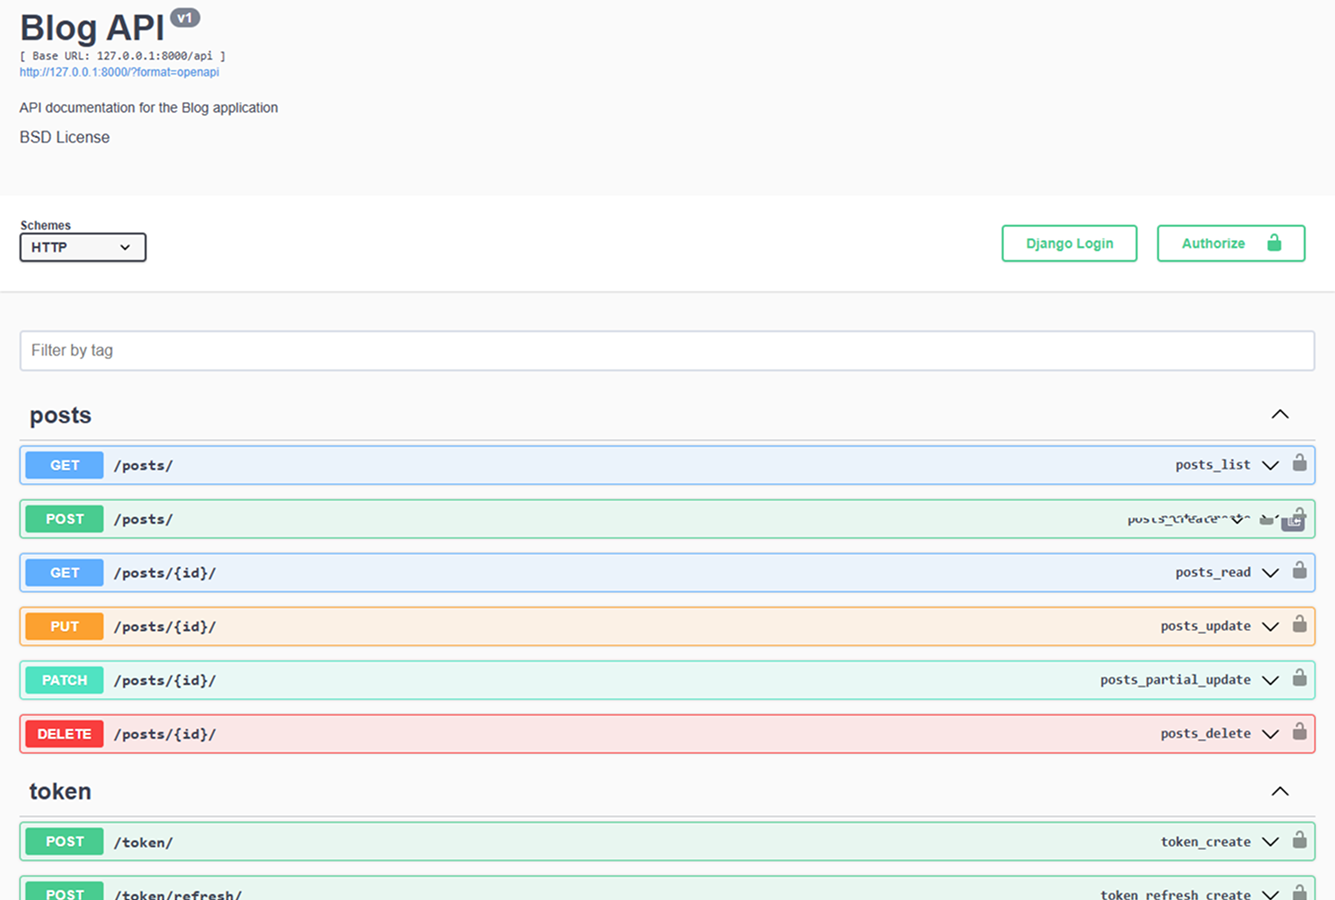Click the lock icon on posts_list endpoint
The width and height of the screenshot is (1335, 900).
[x=1299, y=463]
